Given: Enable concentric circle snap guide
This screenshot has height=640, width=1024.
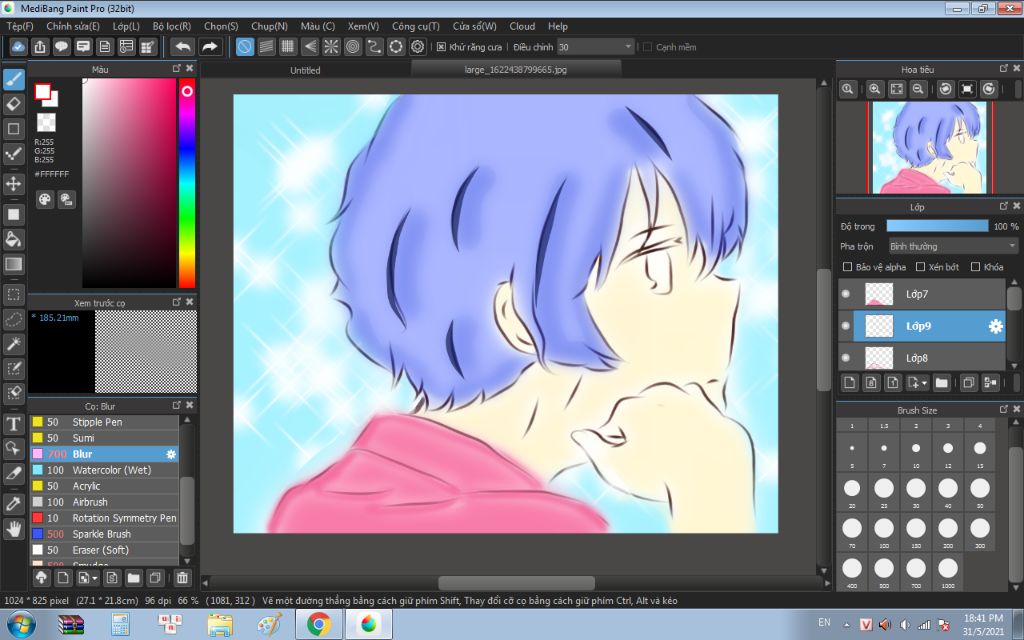Looking at the screenshot, I should (353, 47).
